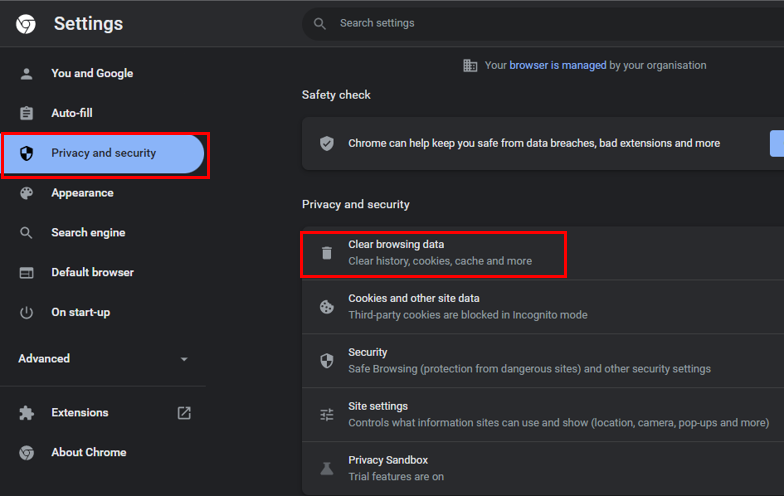Screen dimensions: 784x498
Task: Click the 'Settings' page title
Action: tap(88, 24)
